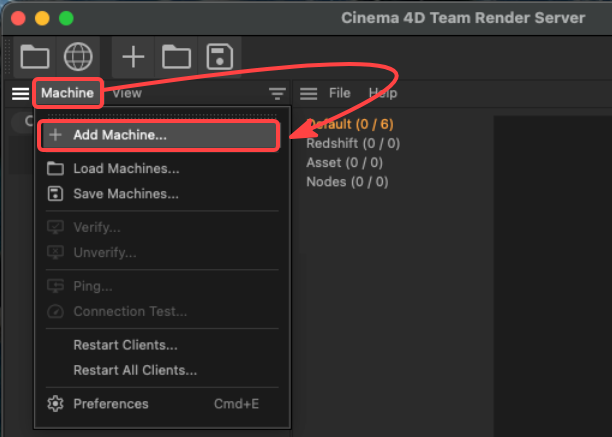
Task: Click the folder icon beside Load Machines
Action: (55, 169)
